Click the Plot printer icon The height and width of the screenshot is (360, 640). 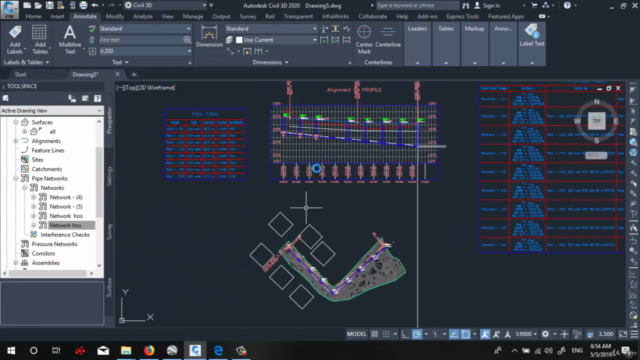coord(83,5)
